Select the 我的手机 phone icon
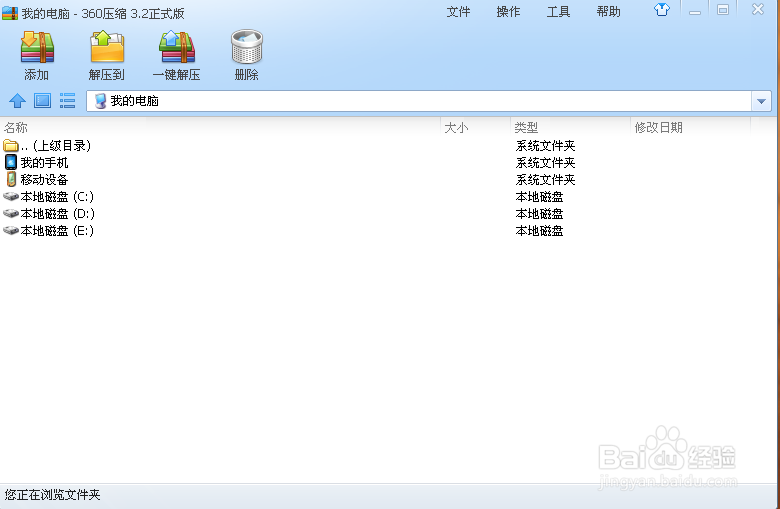Screen dimensions: 780x509 [11, 162]
